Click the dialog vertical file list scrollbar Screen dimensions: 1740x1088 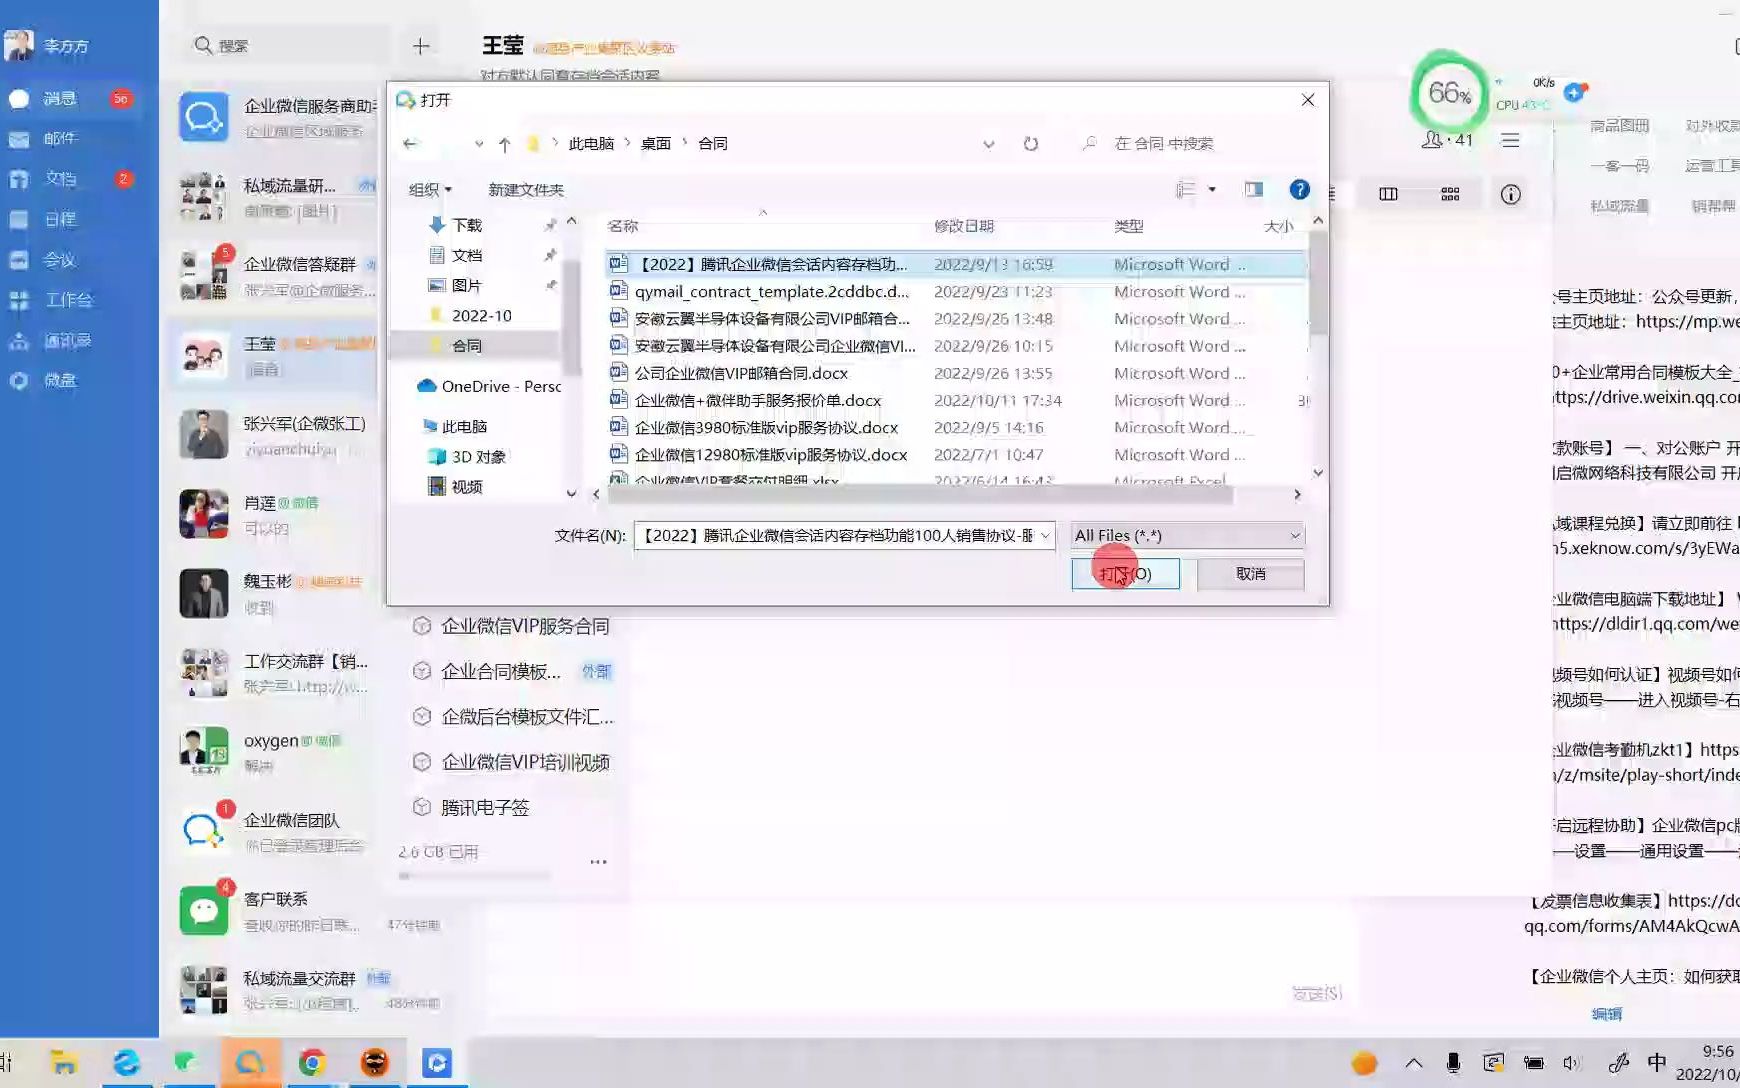[1318, 283]
